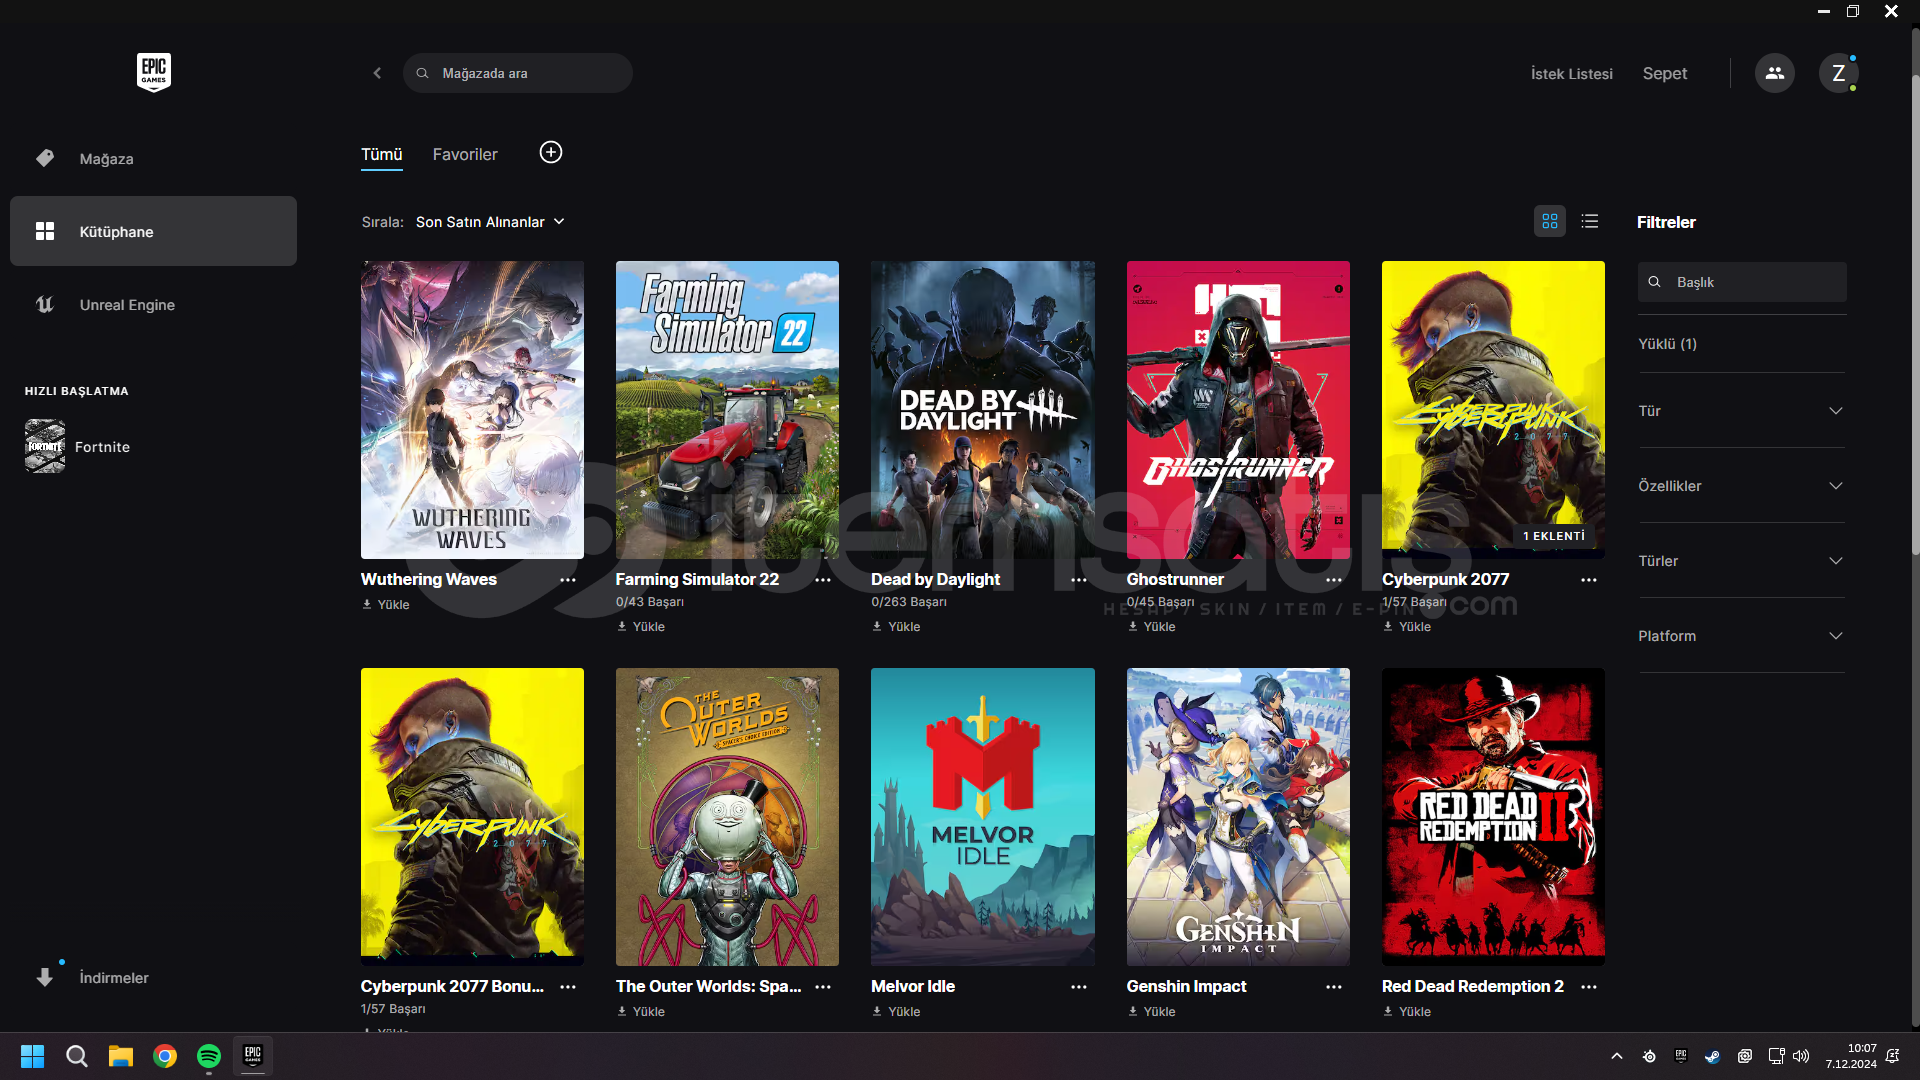Image resolution: width=1920 pixels, height=1080 pixels.
Task: Open the Son Satın Alınanlar sort dropdown
Action: click(x=490, y=221)
